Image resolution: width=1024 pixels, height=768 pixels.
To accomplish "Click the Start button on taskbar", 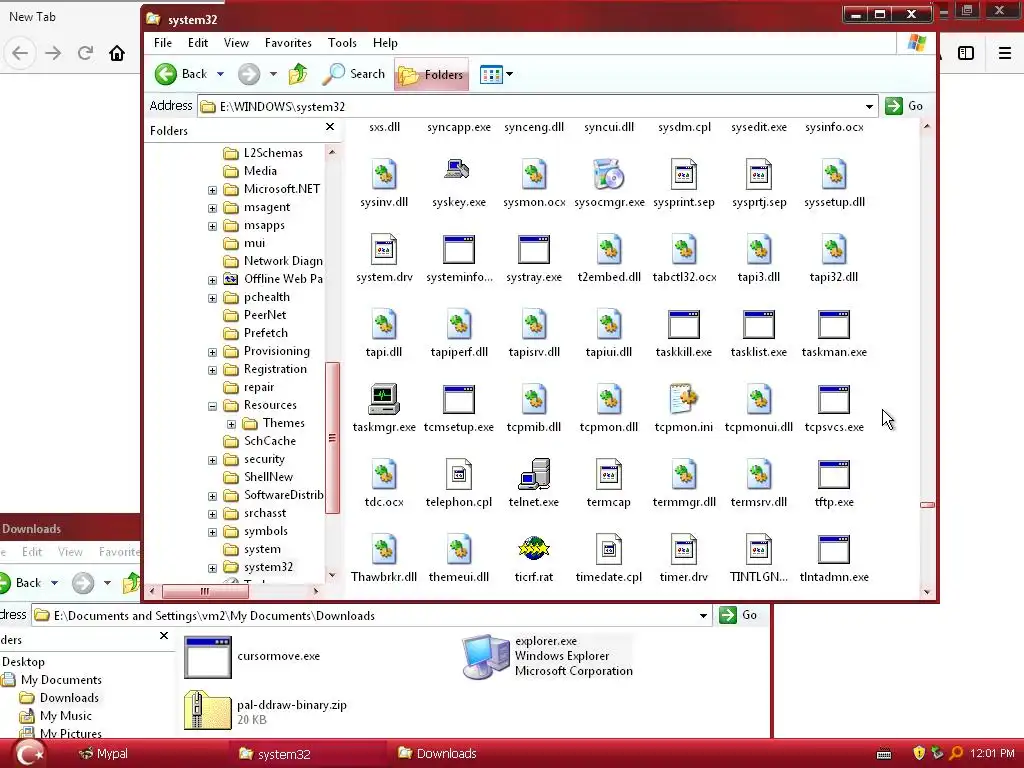I will coord(28,754).
